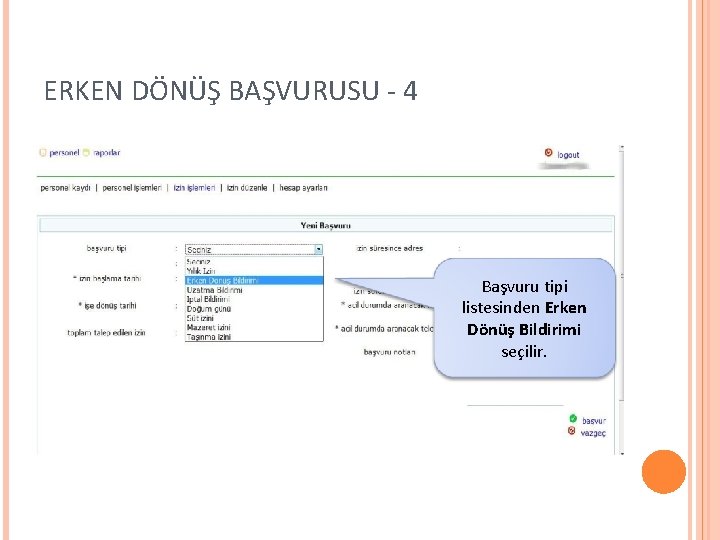Click the red logout icon

548,152
